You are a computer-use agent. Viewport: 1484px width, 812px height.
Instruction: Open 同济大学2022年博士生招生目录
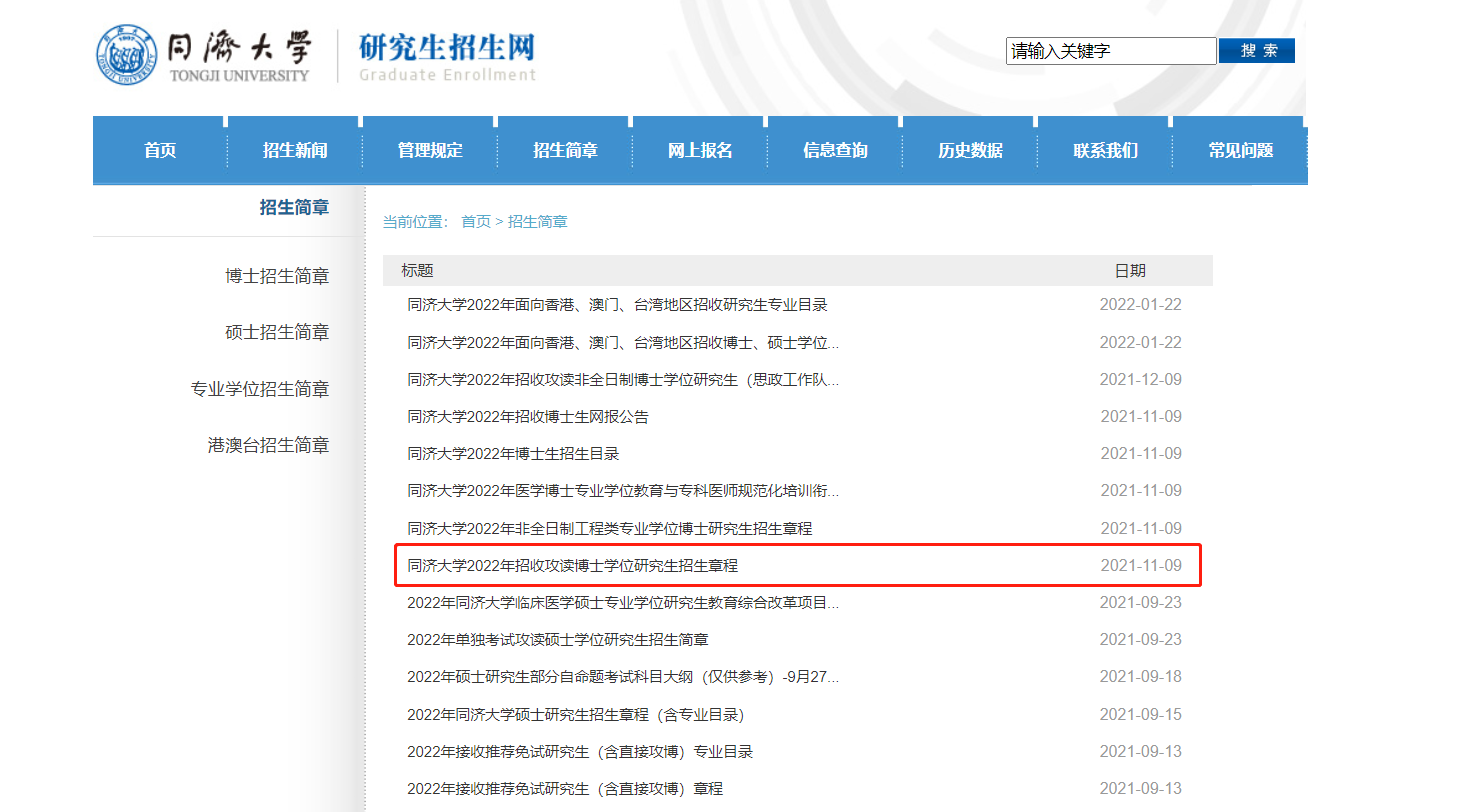tap(513, 454)
